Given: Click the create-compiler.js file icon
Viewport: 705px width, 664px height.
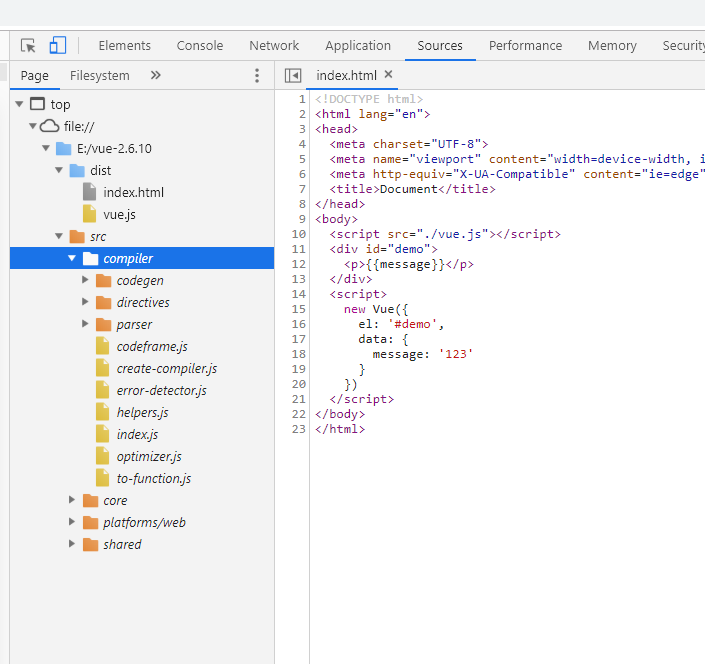Looking at the screenshot, I should tap(103, 368).
